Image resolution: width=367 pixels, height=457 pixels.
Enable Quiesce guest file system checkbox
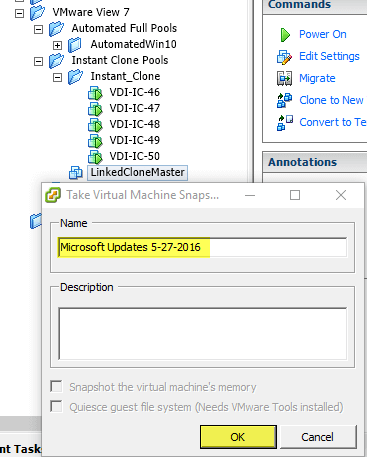point(56,407)
